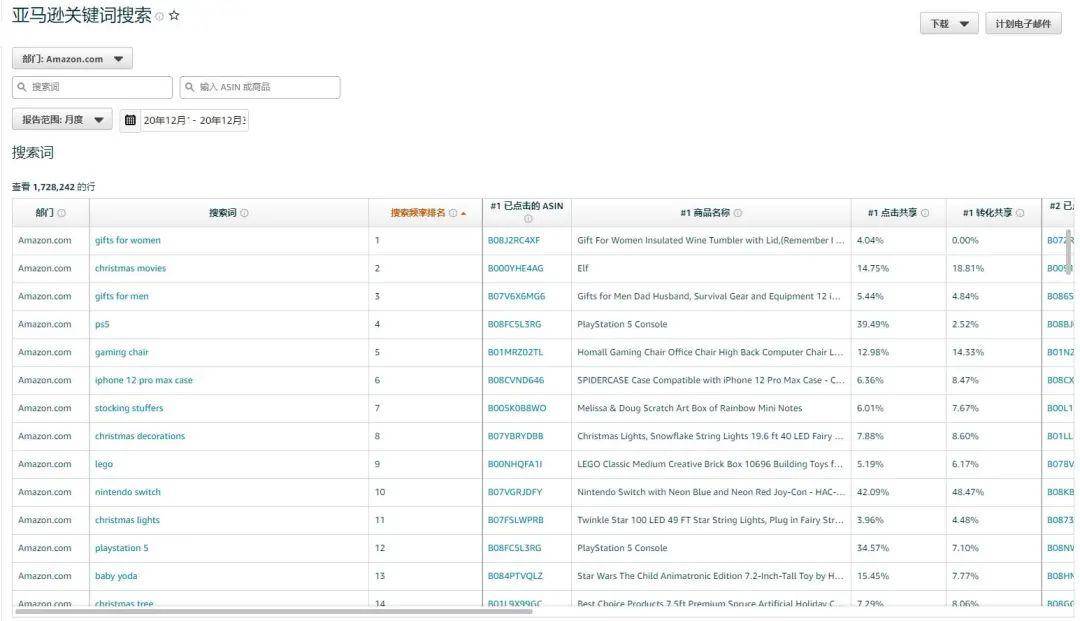Click the vertical scrollbar of the table
The image size is (1080, 621).
pyautogui.click(x=1069, y=252)
